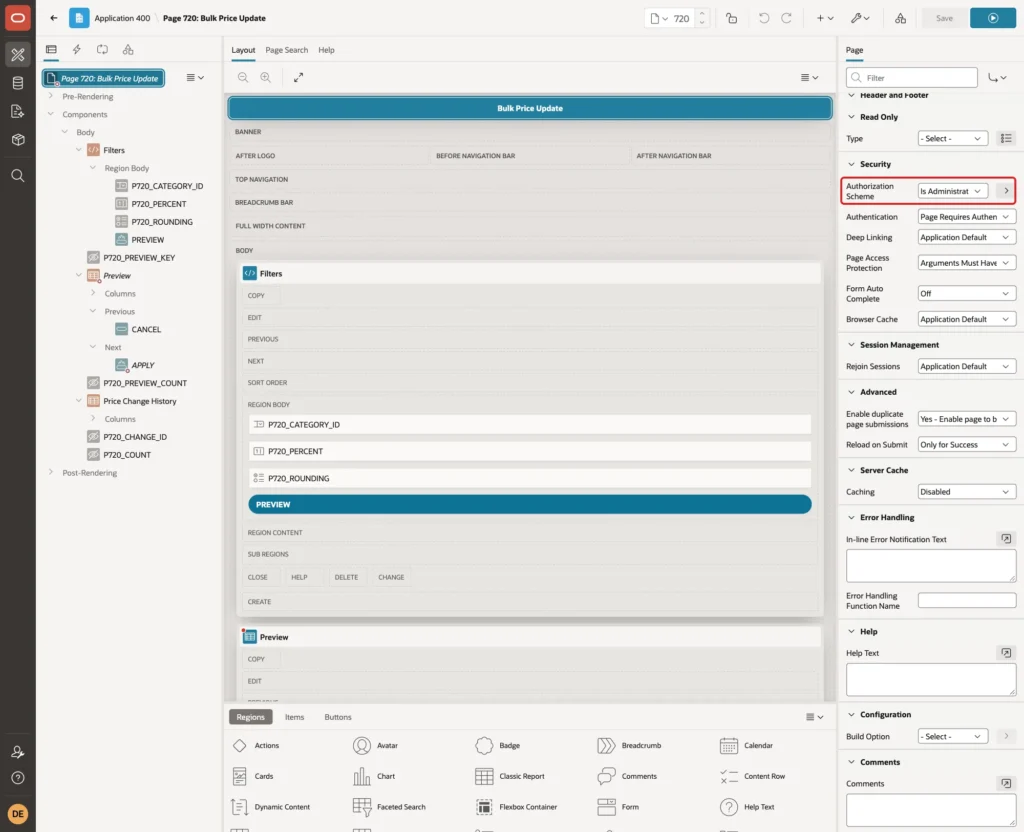Open the Form Auto Complete dropdown
Image resolution: width=1024 pixels, height=832 pixels.
[x=967, y=294]
